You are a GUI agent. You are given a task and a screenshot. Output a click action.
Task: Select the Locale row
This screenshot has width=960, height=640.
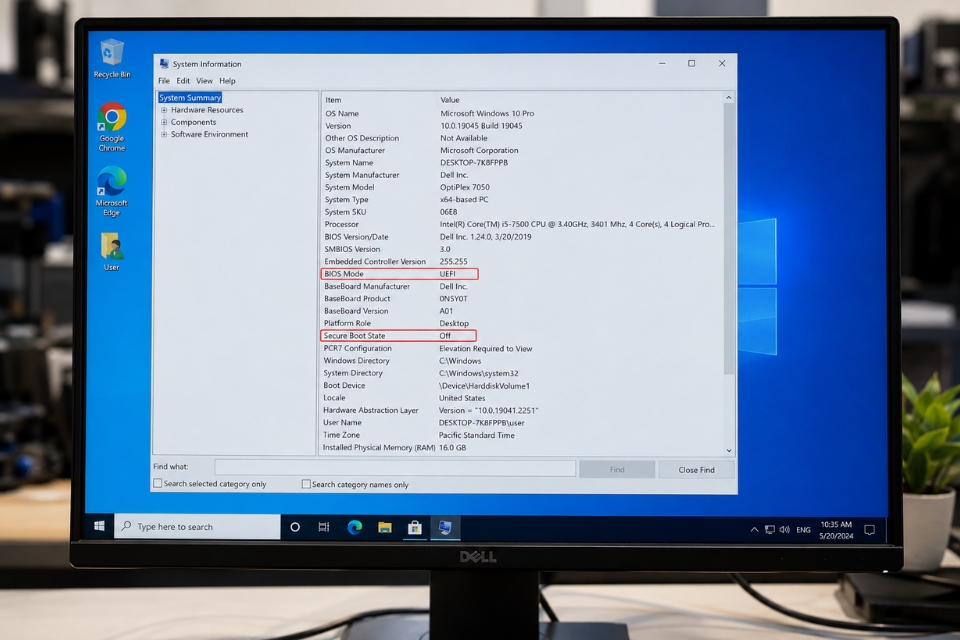[521, 397]
